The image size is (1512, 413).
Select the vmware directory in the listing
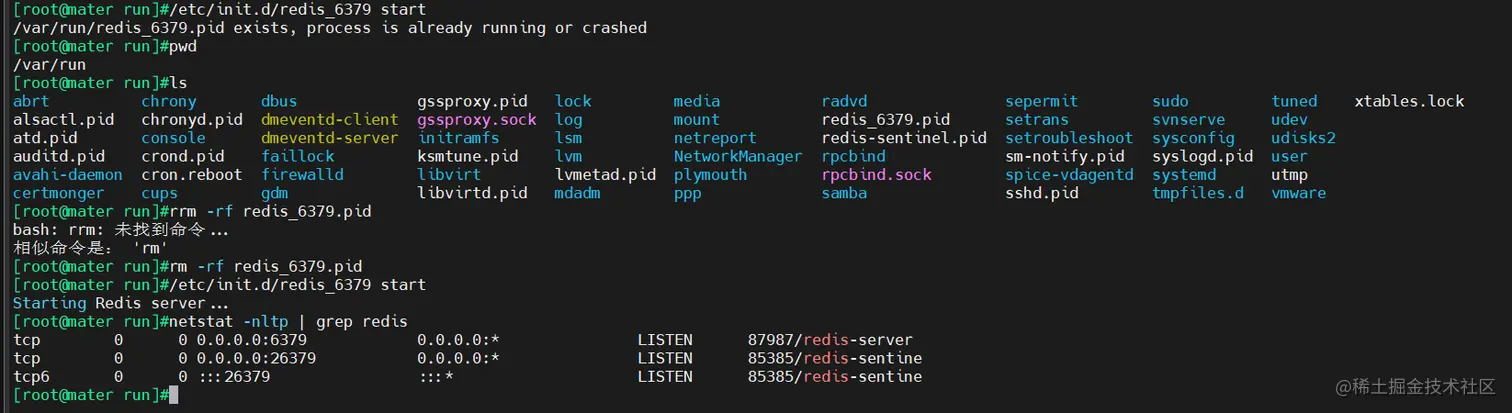1298,193
